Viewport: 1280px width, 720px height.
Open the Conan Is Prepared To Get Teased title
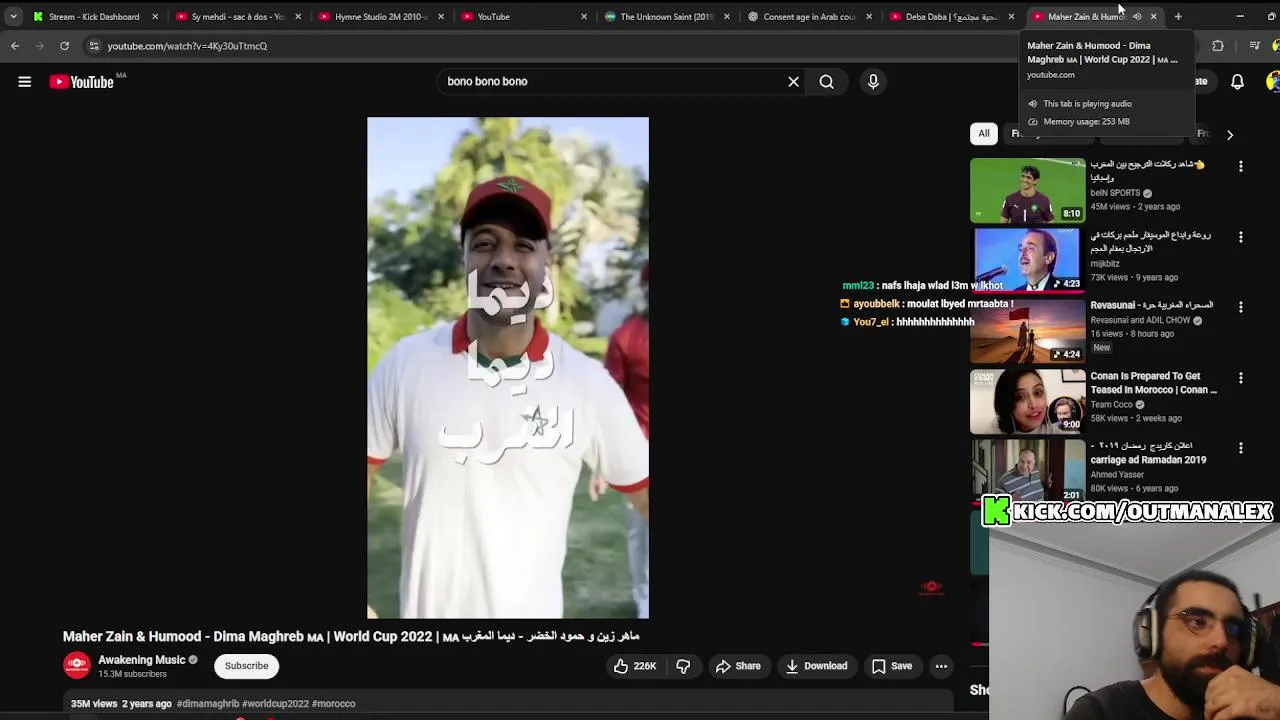[x=1153, y=383]
